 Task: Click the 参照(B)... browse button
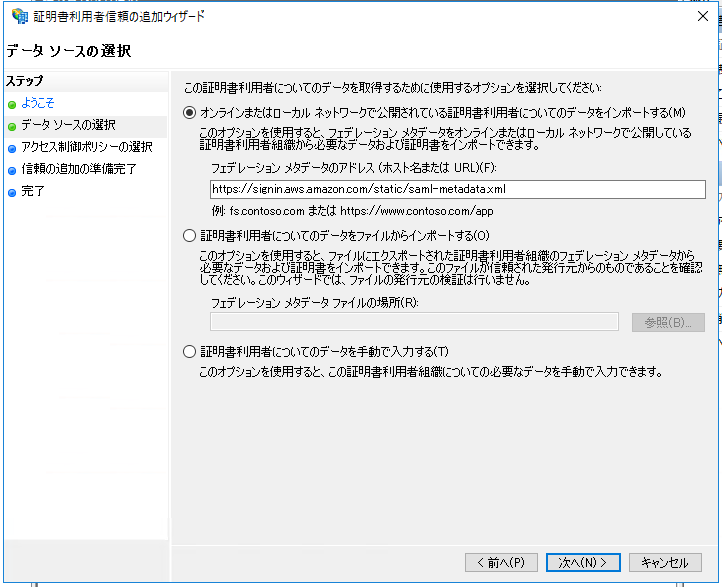point(668,322)
